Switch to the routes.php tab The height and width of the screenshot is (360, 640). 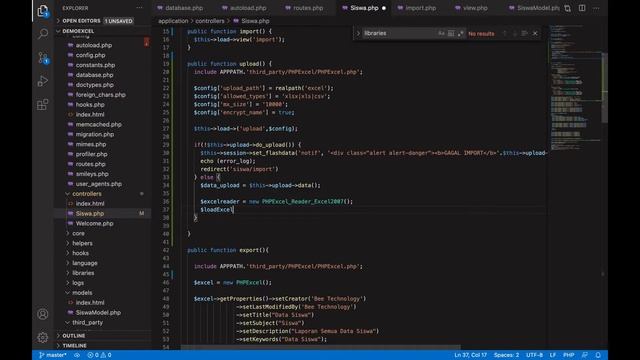pyautogui.click(x=304, y=8)
